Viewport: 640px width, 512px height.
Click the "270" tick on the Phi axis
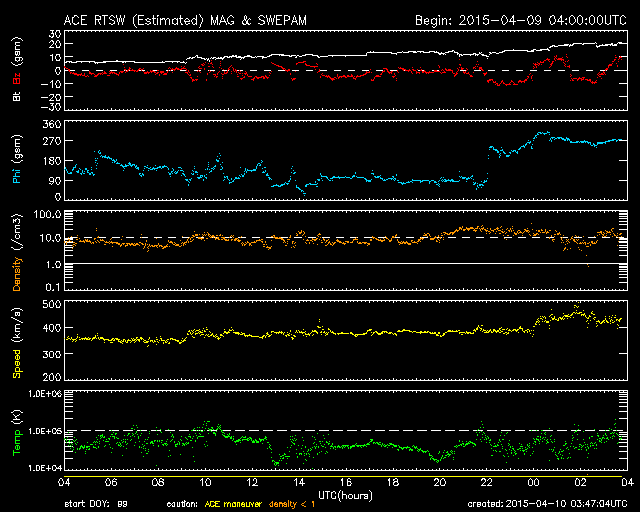[x=52, y=141]
